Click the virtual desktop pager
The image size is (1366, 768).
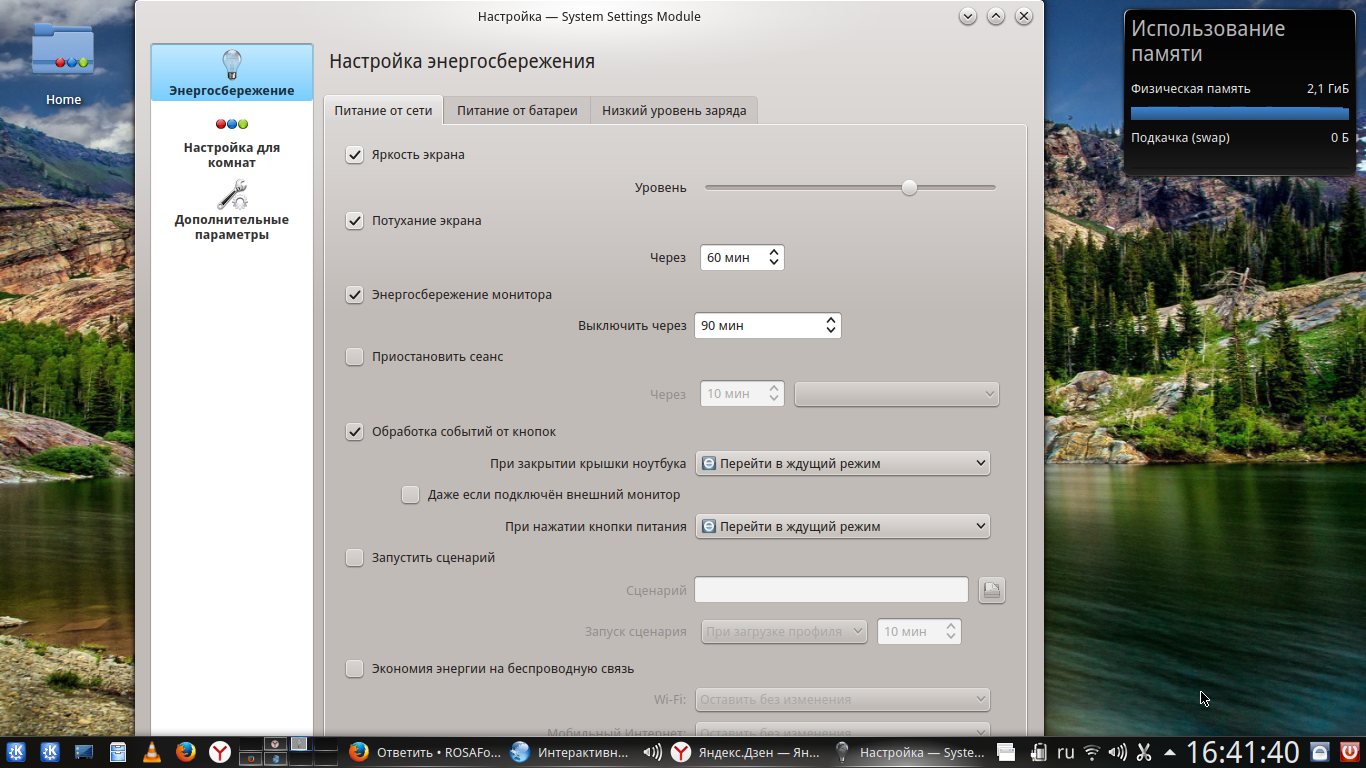point(289,752)
